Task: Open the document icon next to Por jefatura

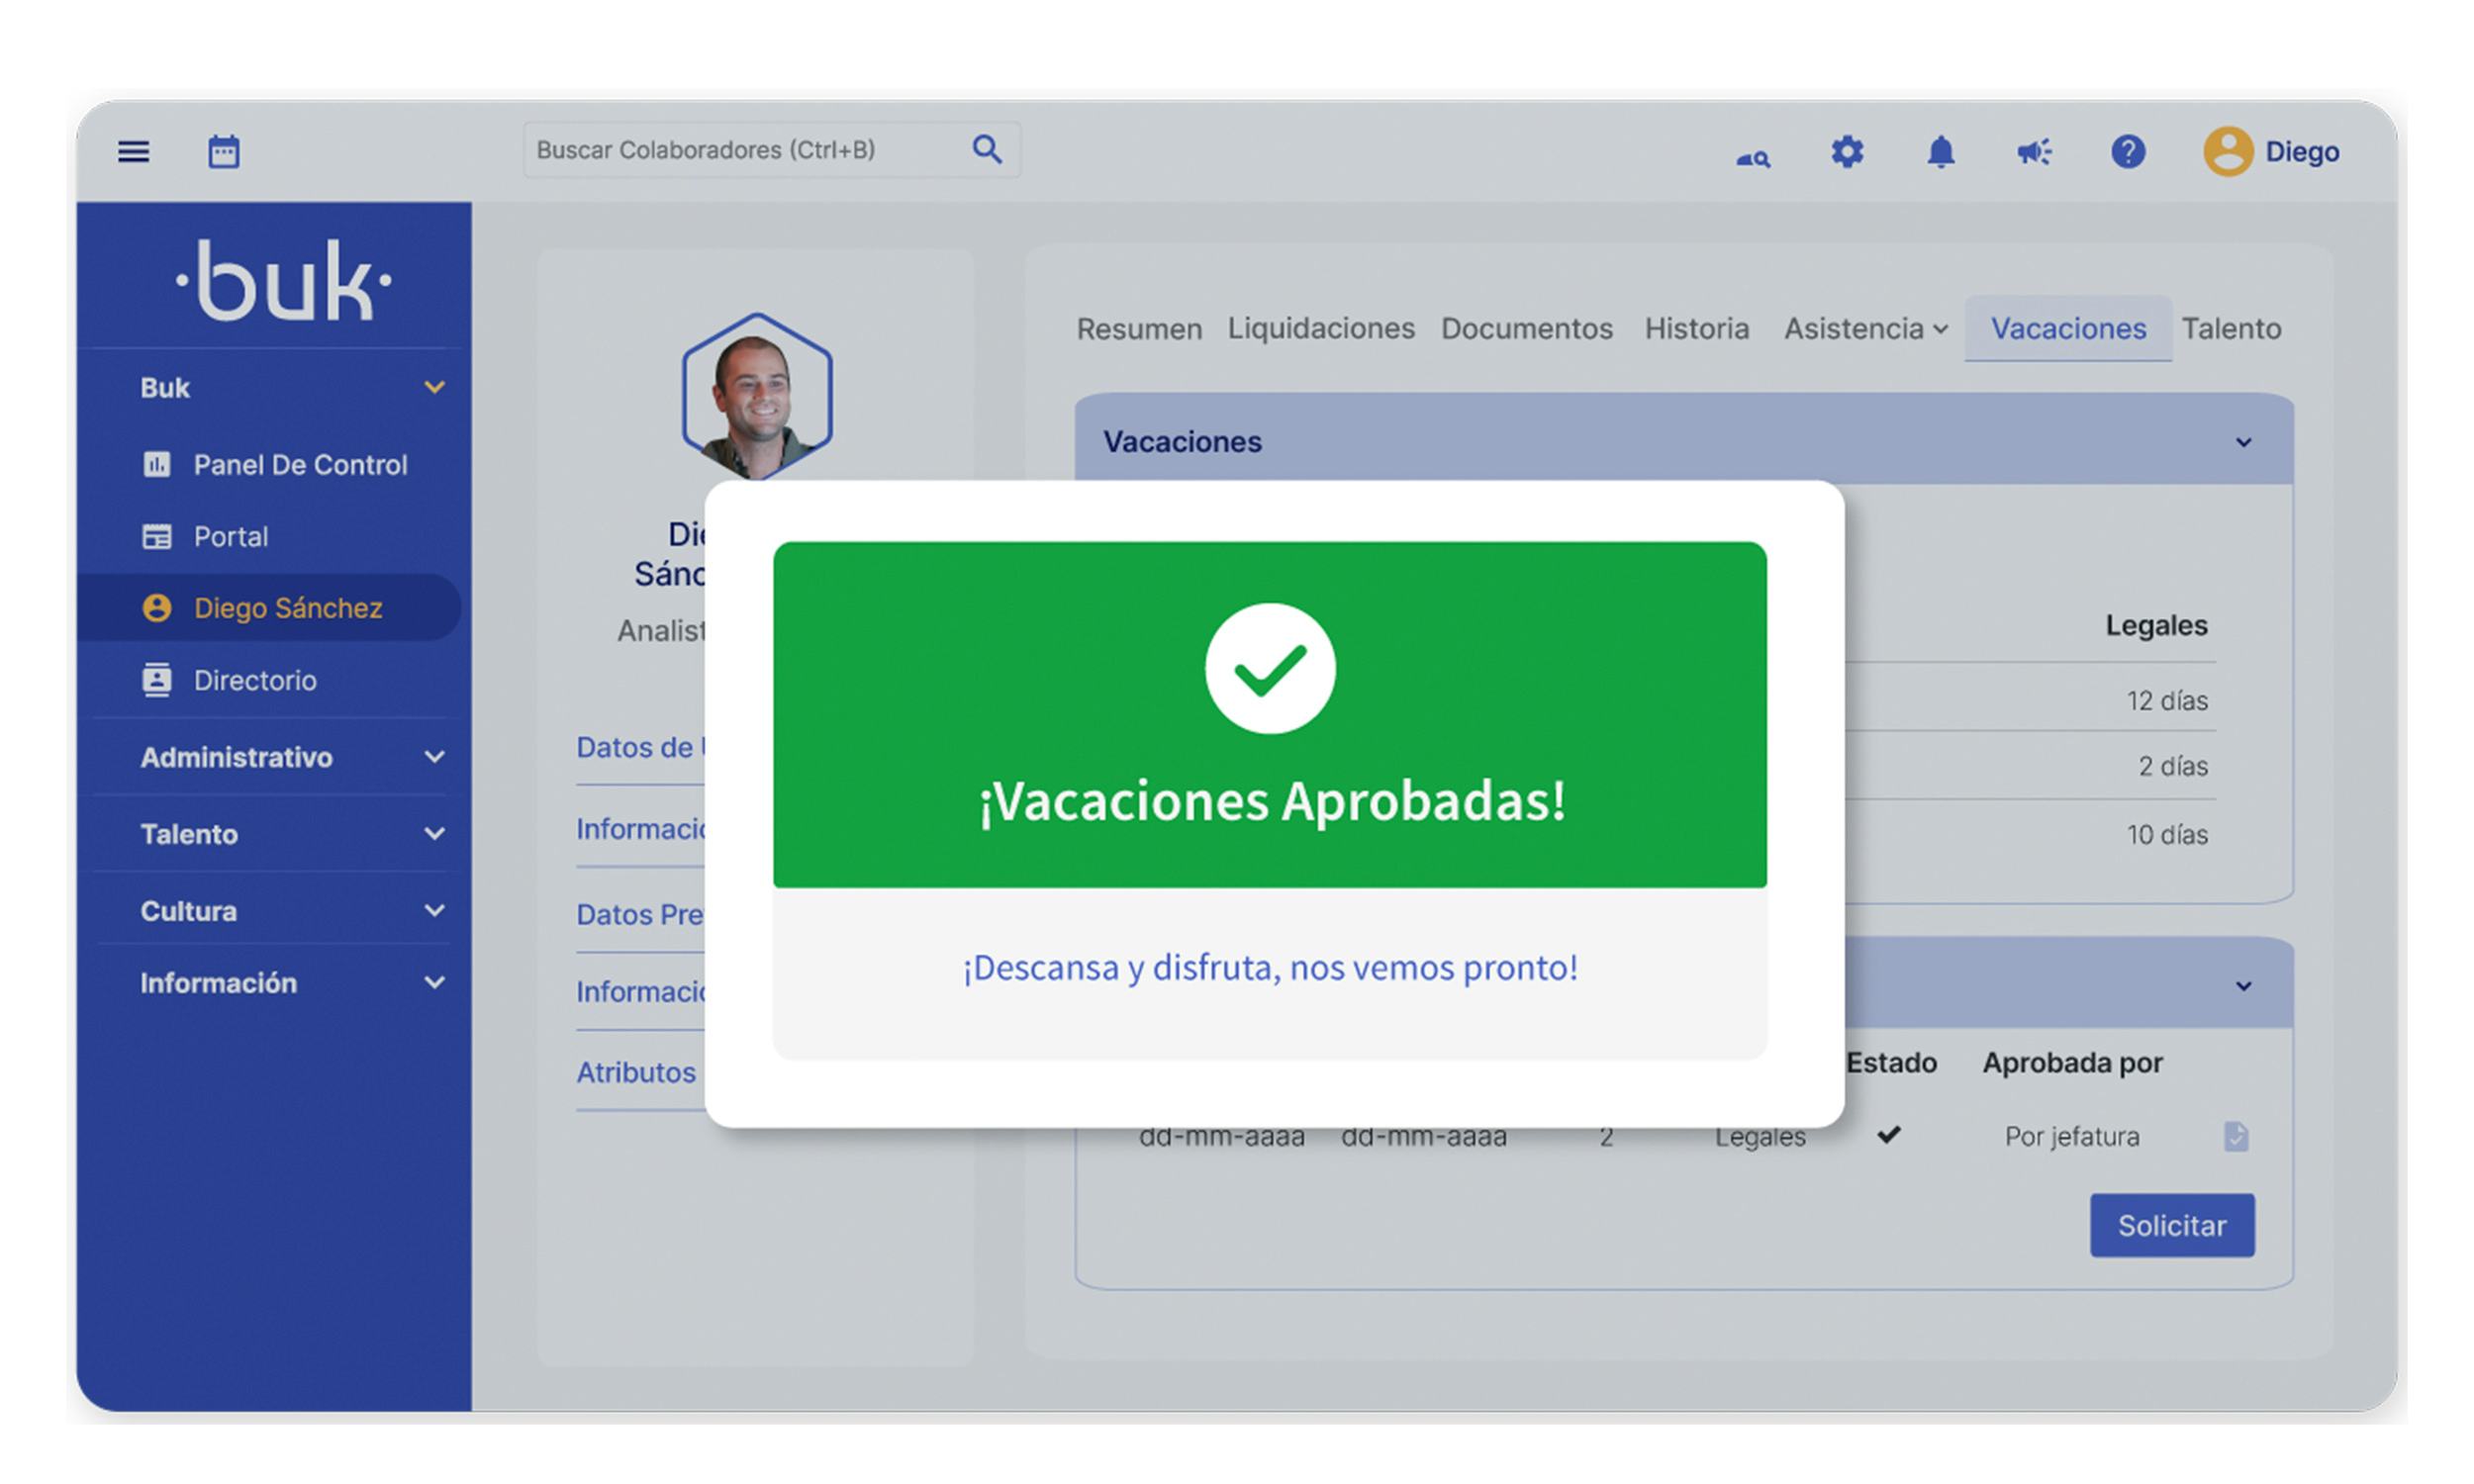Action: tap(2237, 1136)
